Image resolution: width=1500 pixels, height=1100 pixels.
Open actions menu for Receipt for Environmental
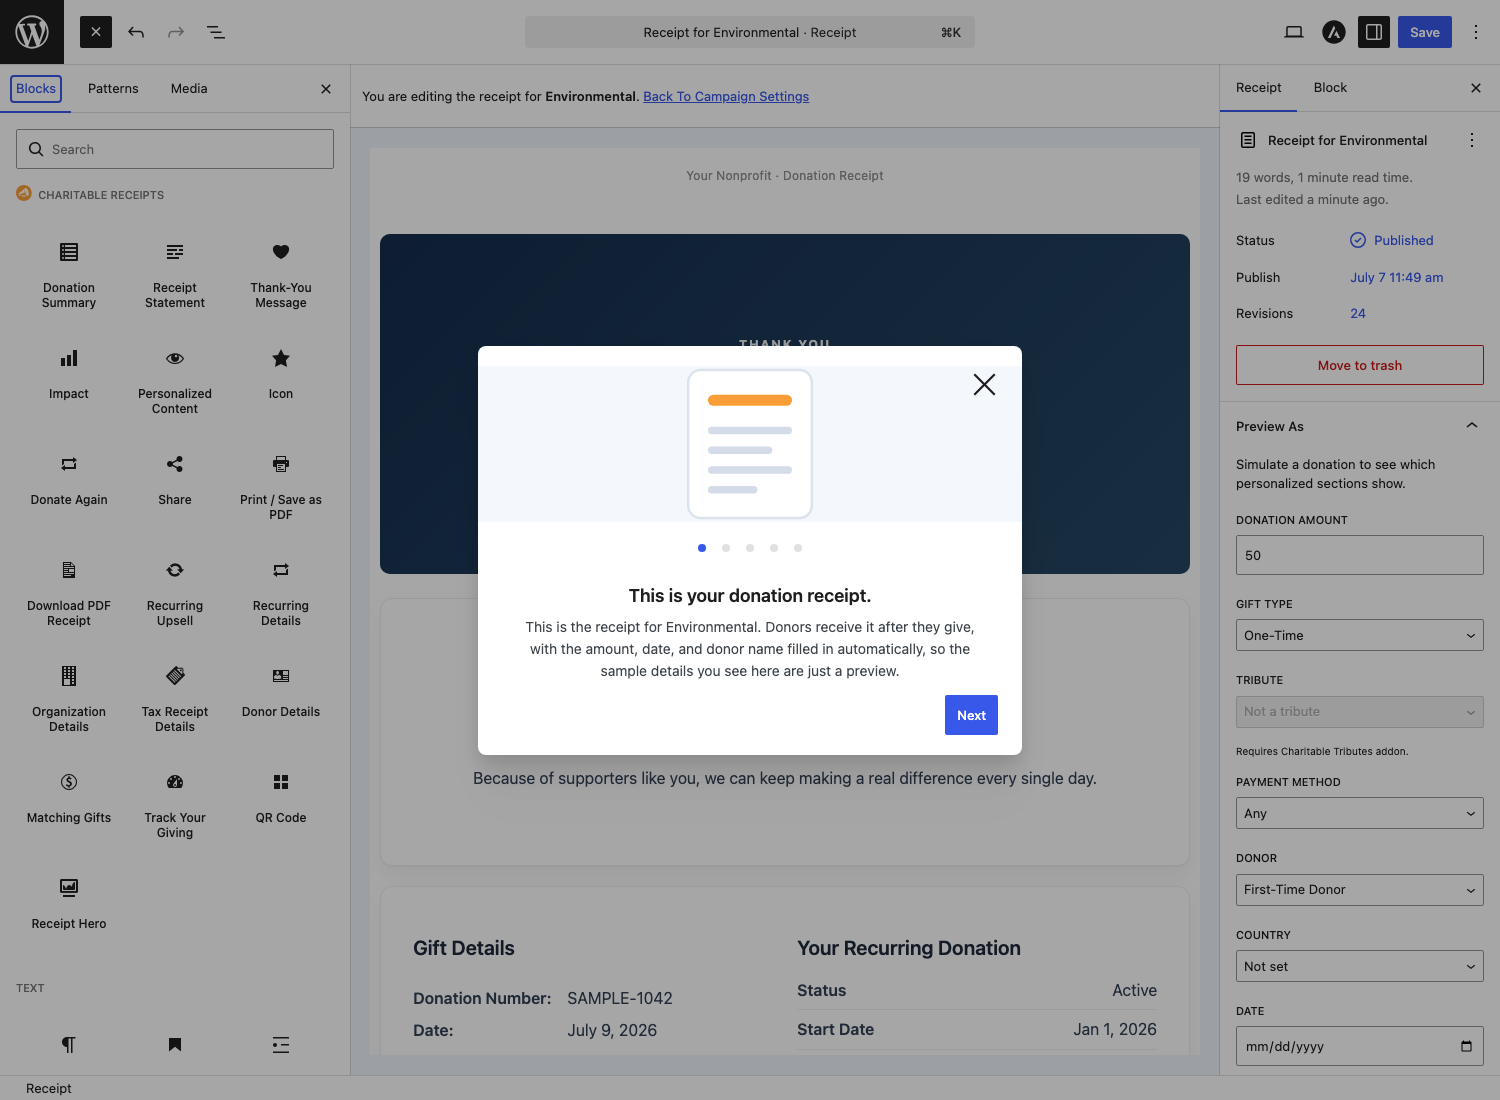pos(1472,140)
